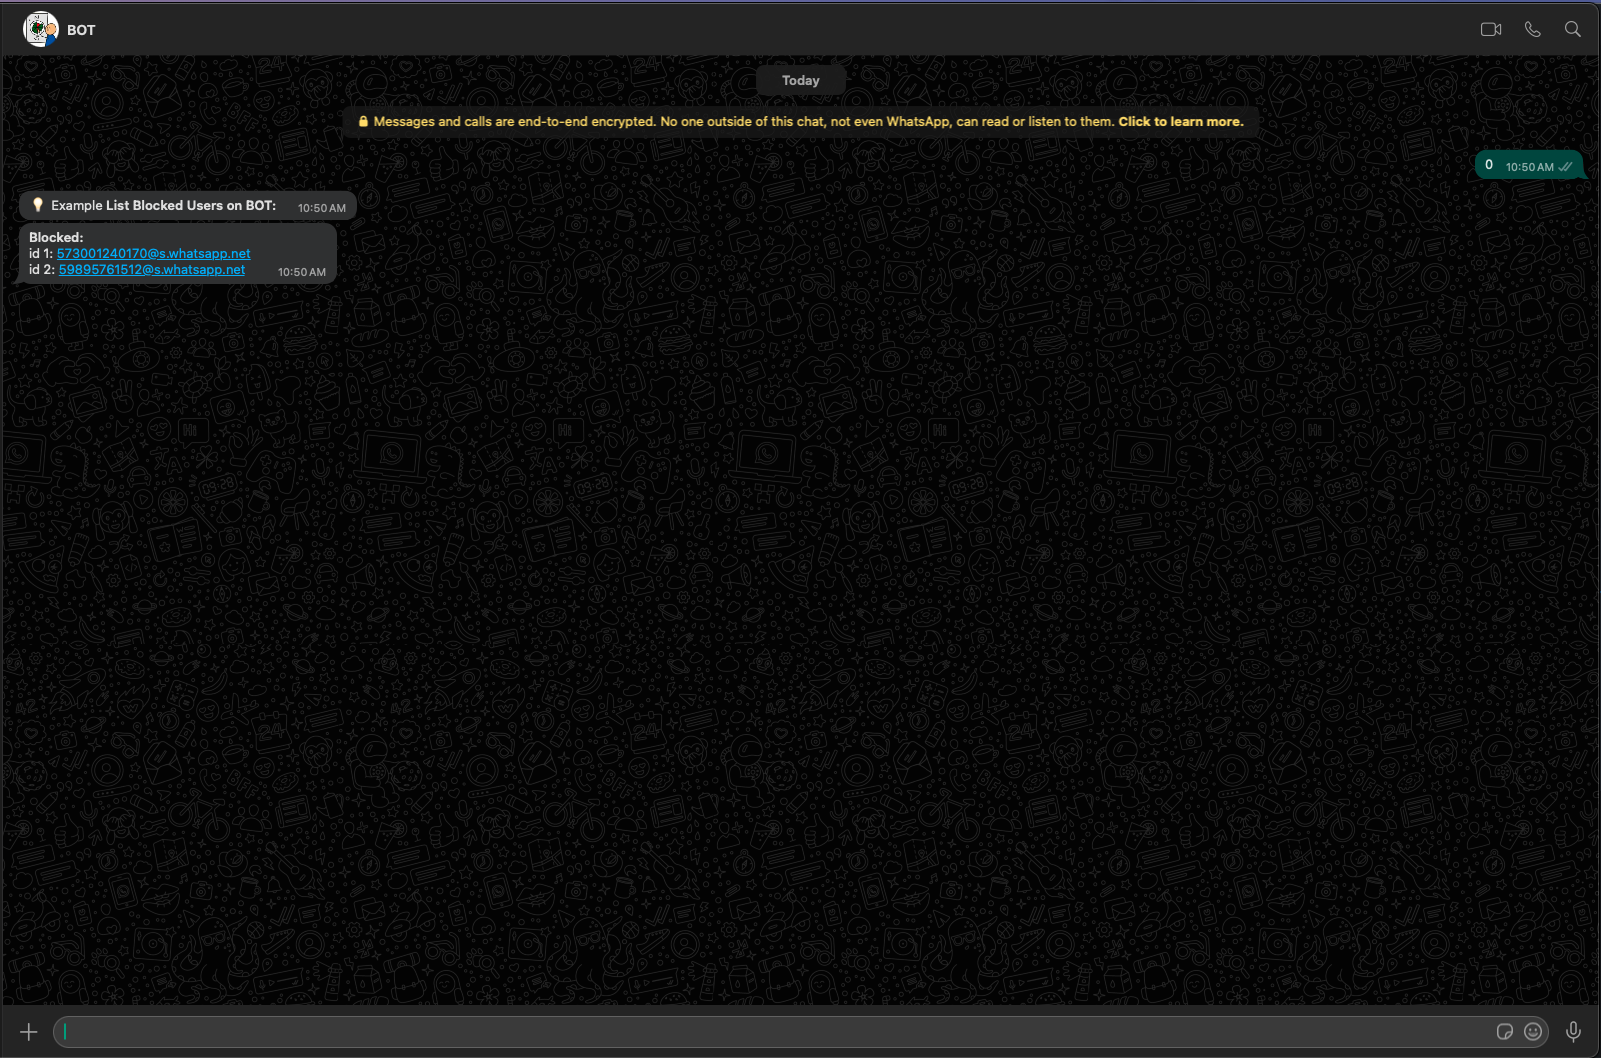Start a voice call with BOT
This screenshot has height=1058, width=1601.
click(1532, 29)
